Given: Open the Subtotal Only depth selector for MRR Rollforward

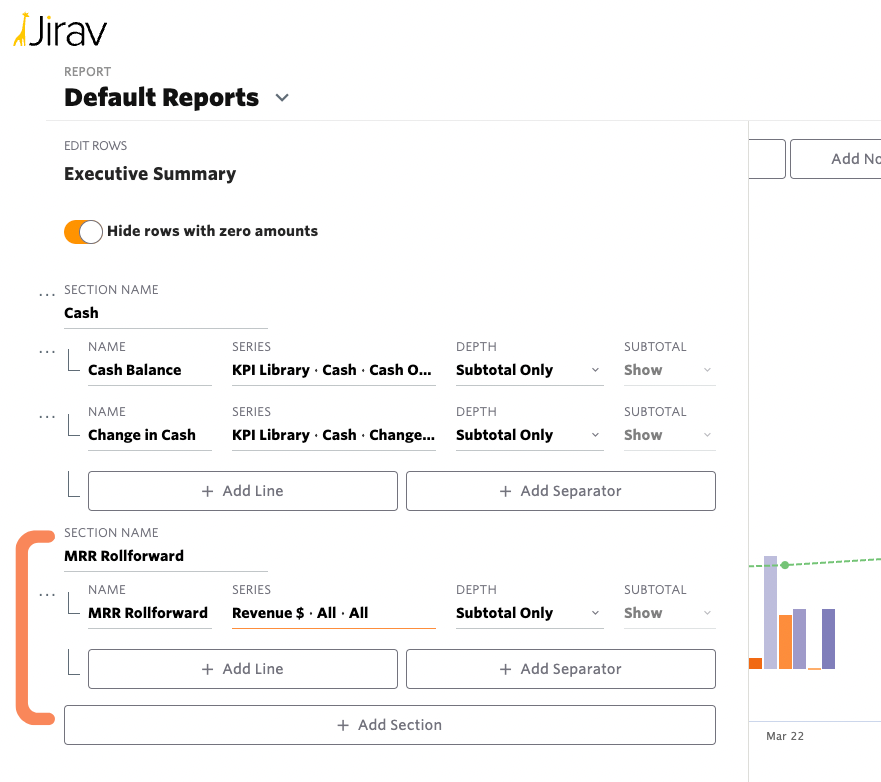Looking at the screenshot, I should point(528,612).
